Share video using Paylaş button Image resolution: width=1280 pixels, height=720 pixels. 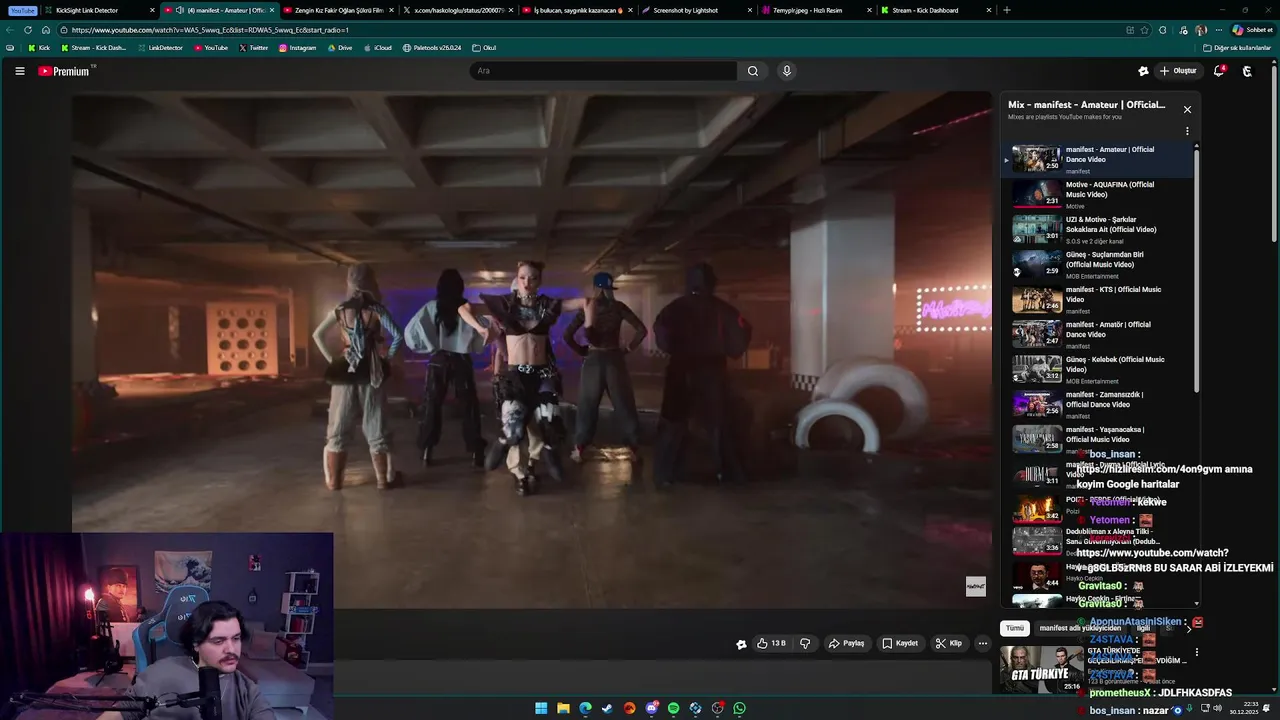846,643
